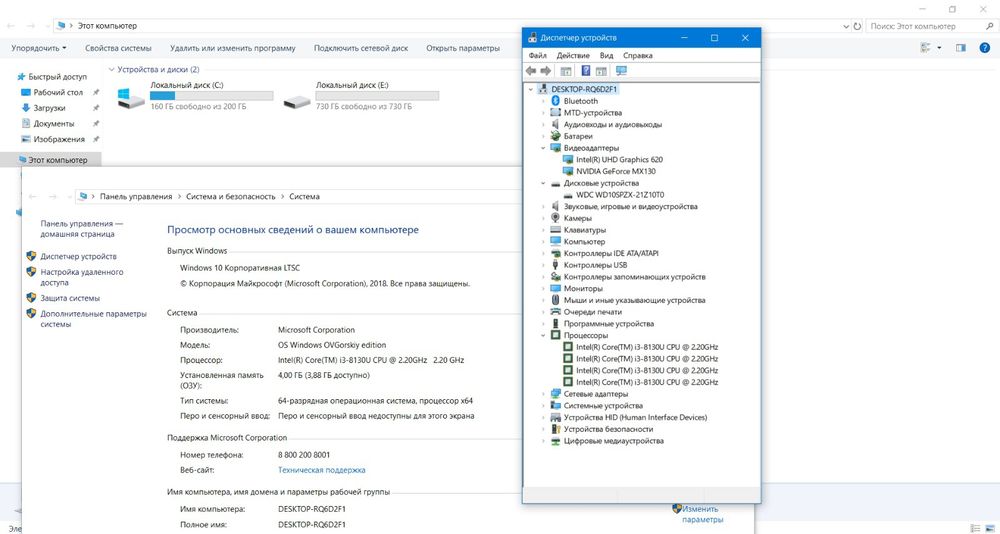Select the mouse icon beside Мыши и иные указывающие устройства
The height and width of the screenshot is (534, 1000).
pos(555,300)
